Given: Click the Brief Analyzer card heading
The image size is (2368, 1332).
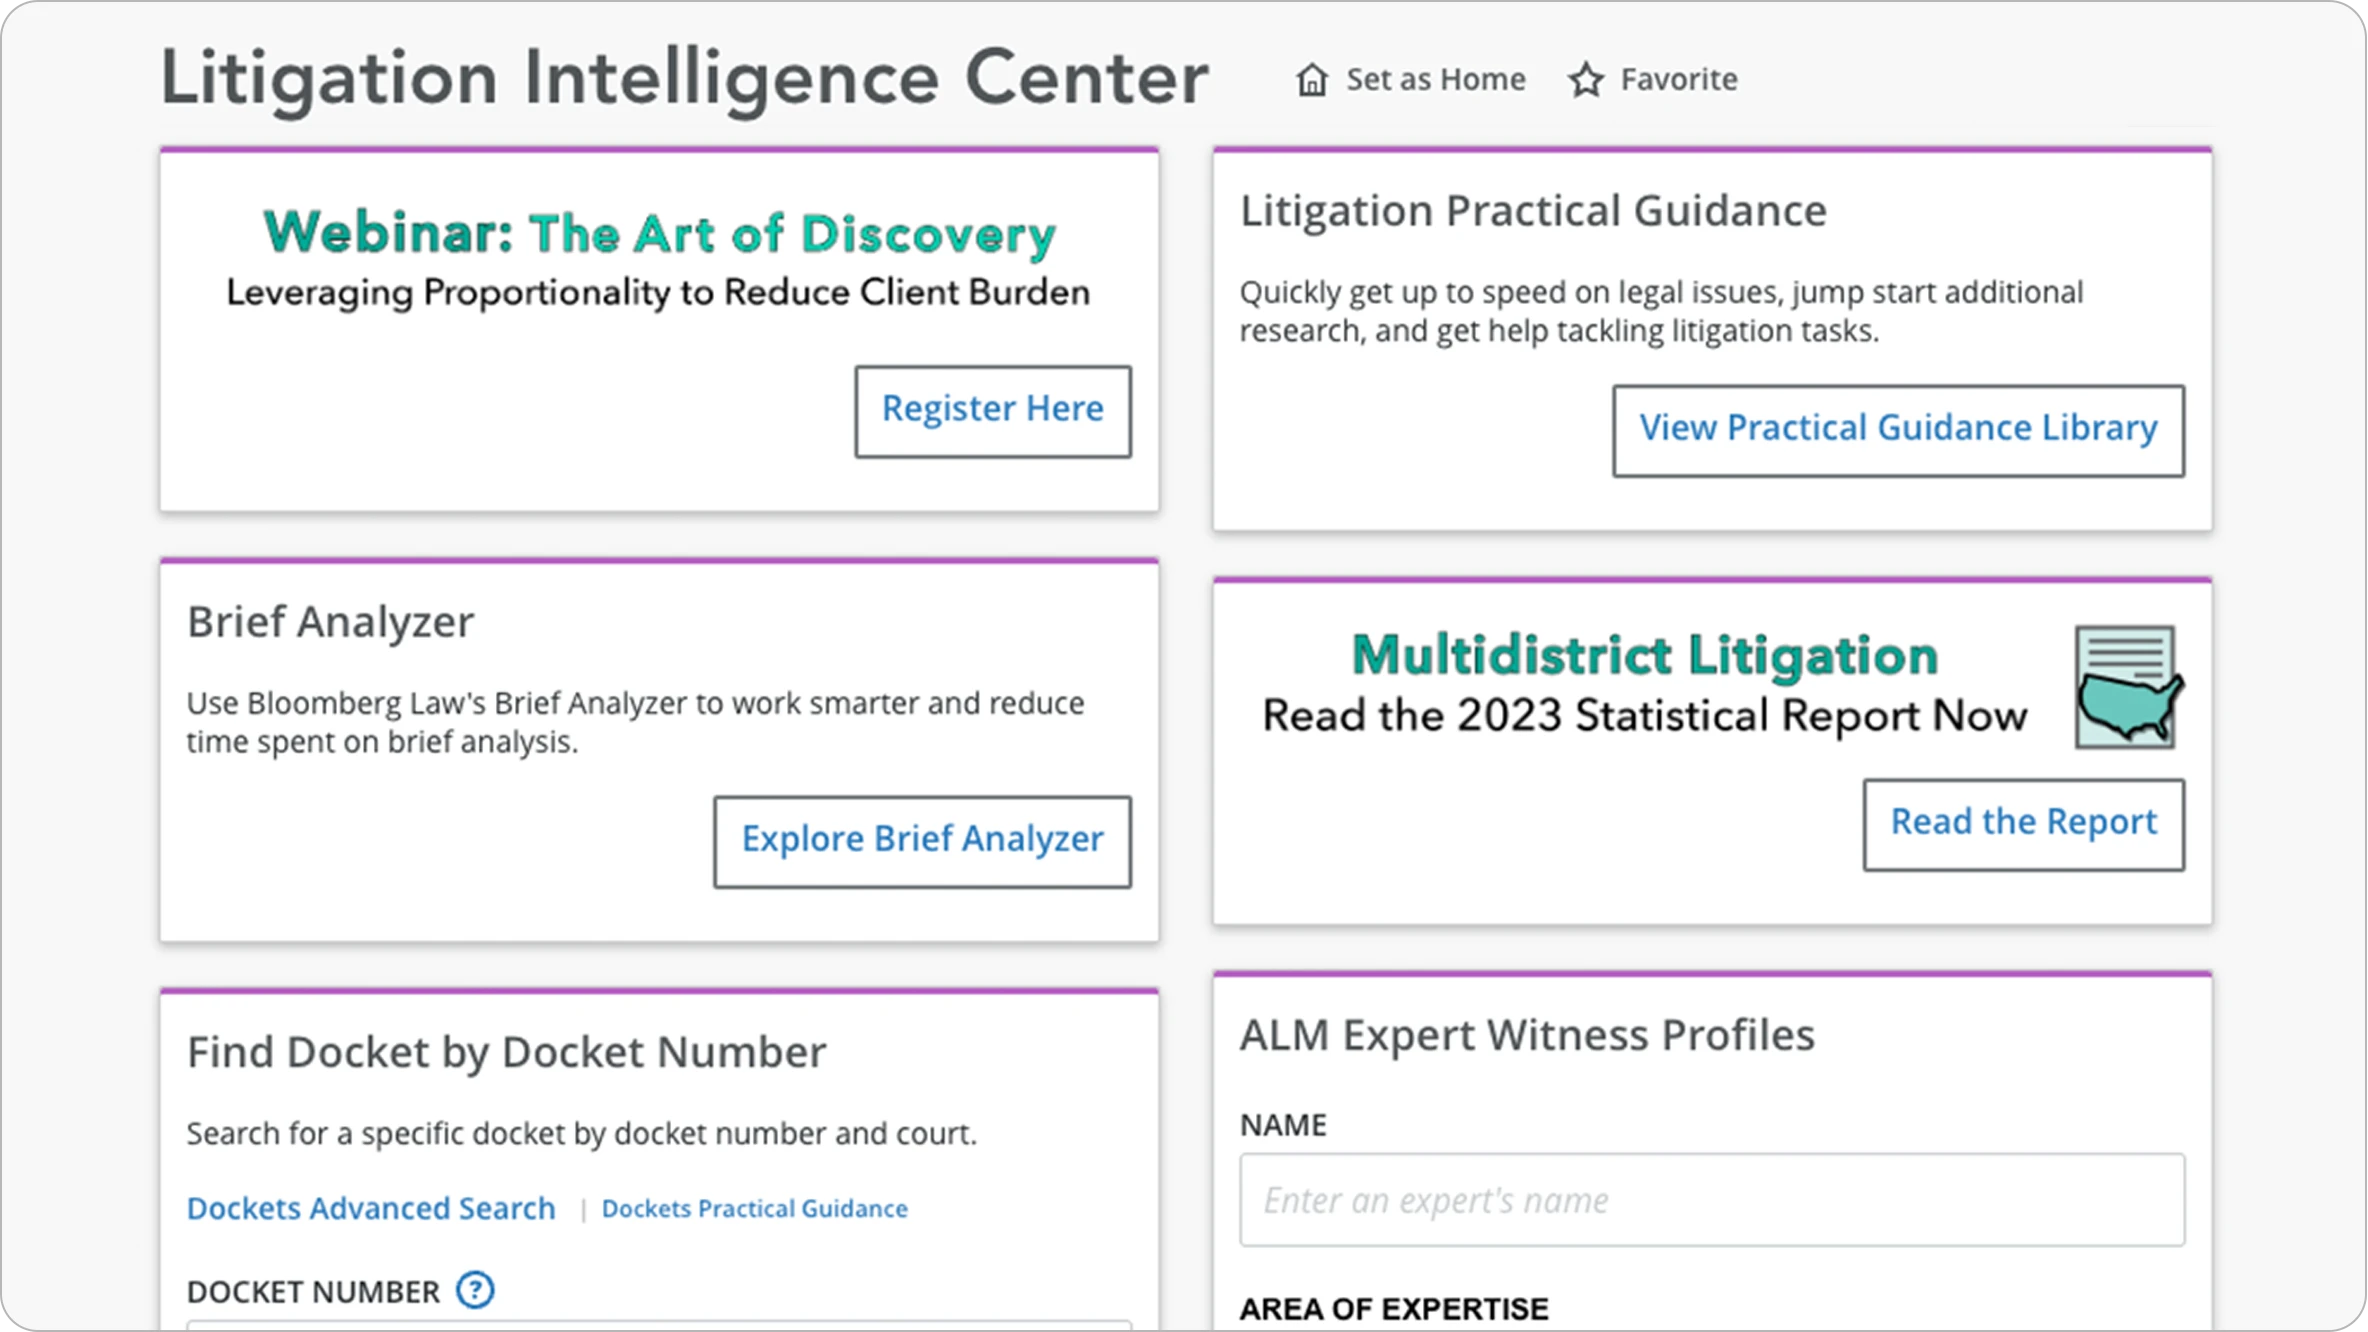Looking at the screenshot, I should tap(330, 622).
